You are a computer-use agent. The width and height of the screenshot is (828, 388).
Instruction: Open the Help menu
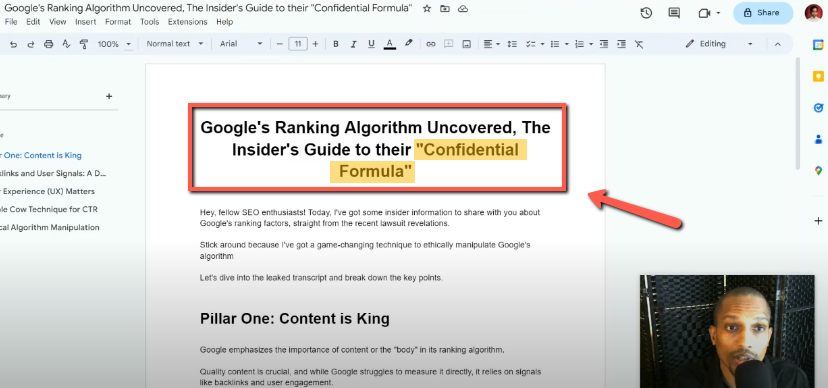click(224, 22)
